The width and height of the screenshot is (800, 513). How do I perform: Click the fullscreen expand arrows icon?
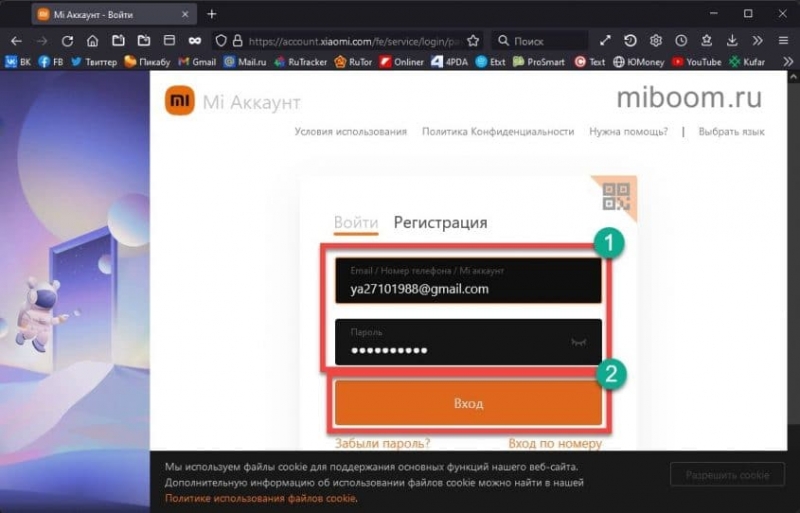point(605,41)
